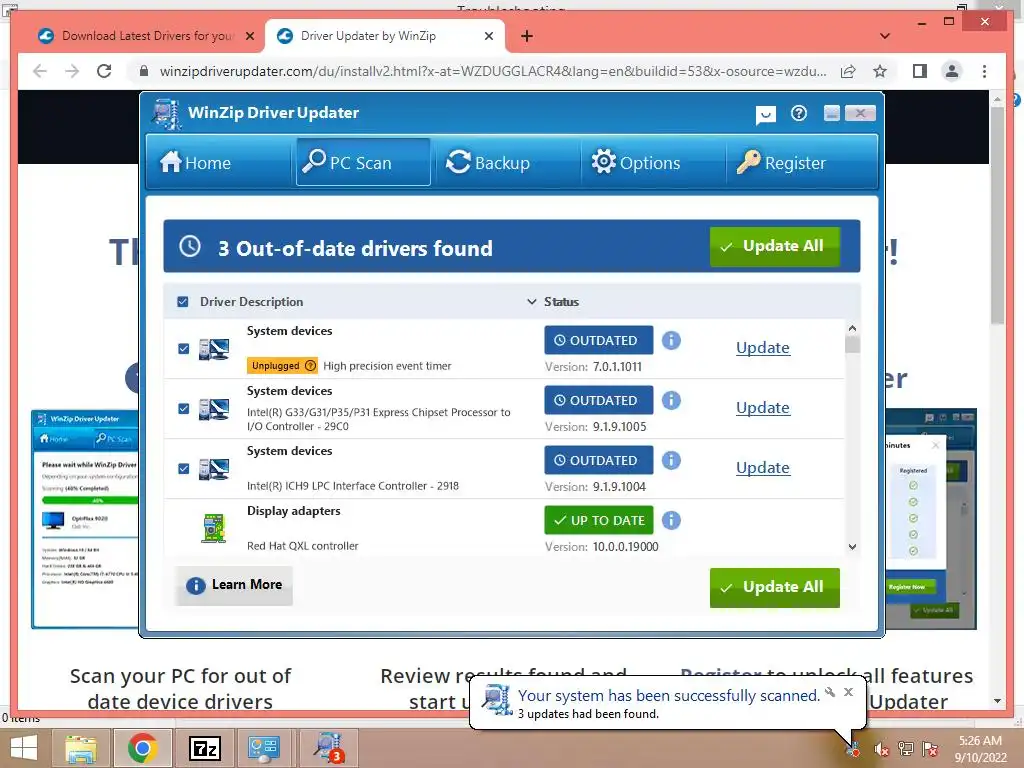Click the share page icon
Viewport: 1024px width, 768px height.
click(848, 71)
